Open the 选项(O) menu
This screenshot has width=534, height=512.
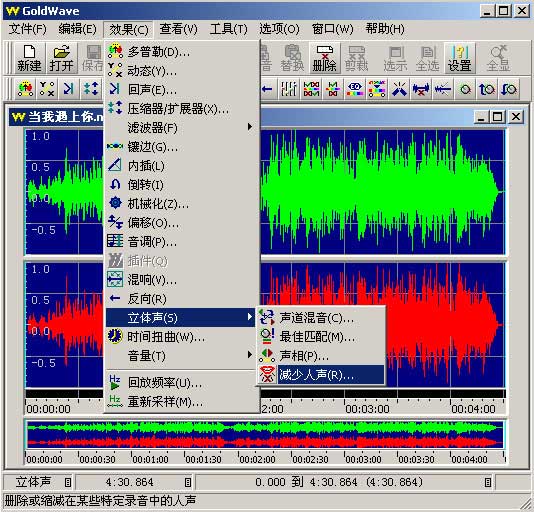point(279,29)
